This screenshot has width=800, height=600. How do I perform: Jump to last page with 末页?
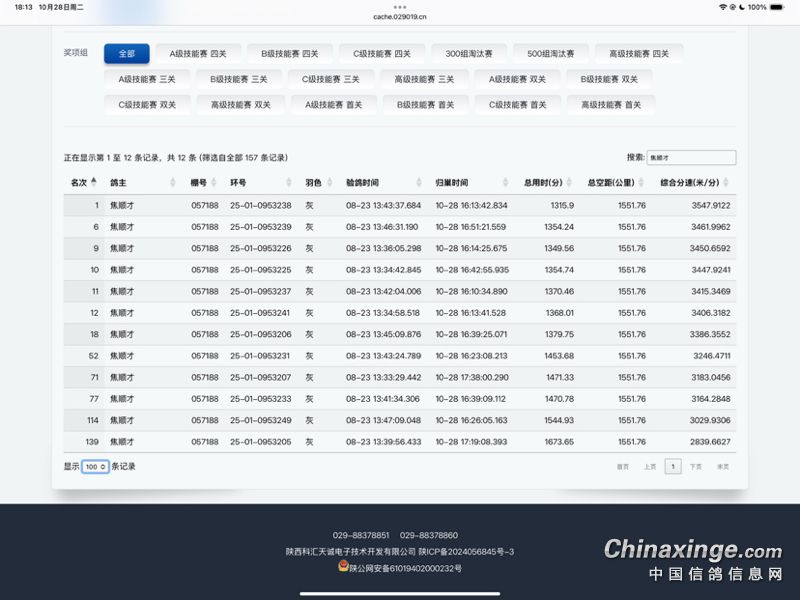pos(723,466)
